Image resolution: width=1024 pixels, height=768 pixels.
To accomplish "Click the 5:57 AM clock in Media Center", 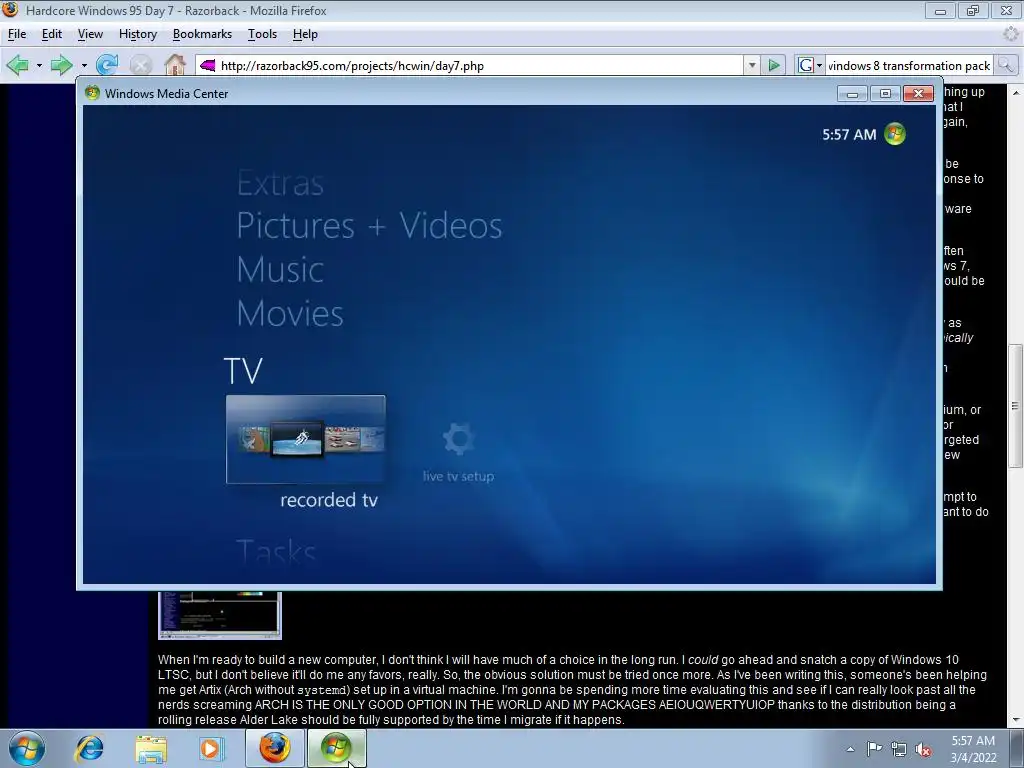I will tap(849, 135).
